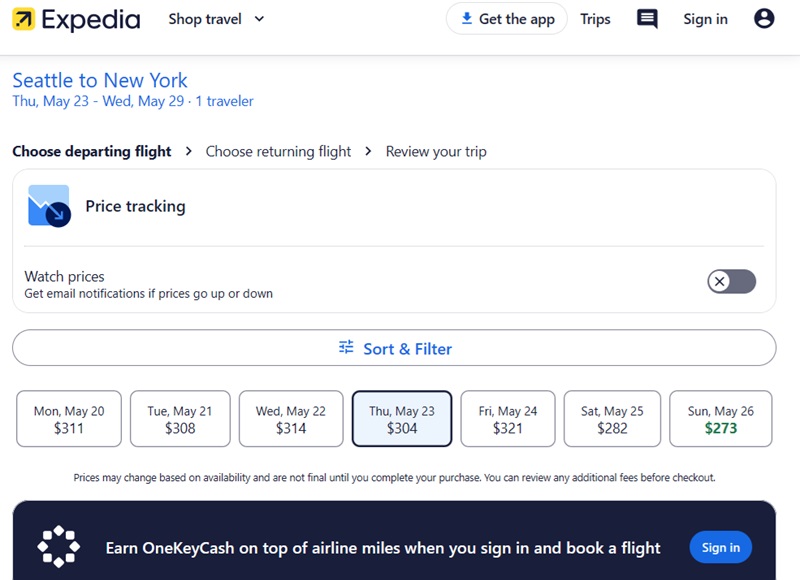Open the Seattle to New York link
The width and height of the screenshot is (800, 580).
[102, 80]
